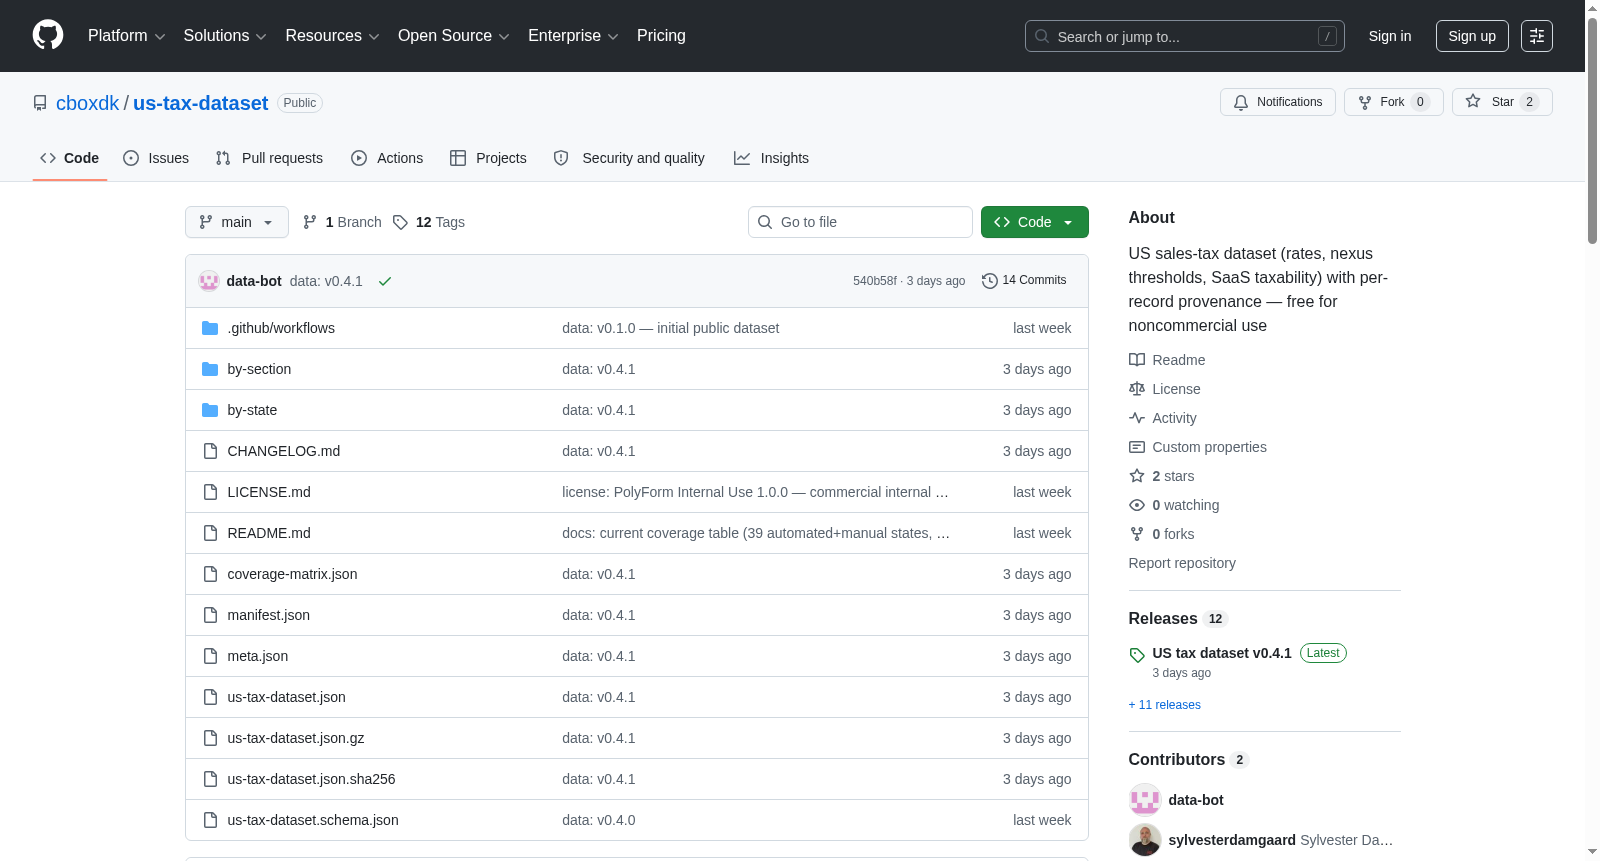Switch to the Security and quality tab

(629, 158)
